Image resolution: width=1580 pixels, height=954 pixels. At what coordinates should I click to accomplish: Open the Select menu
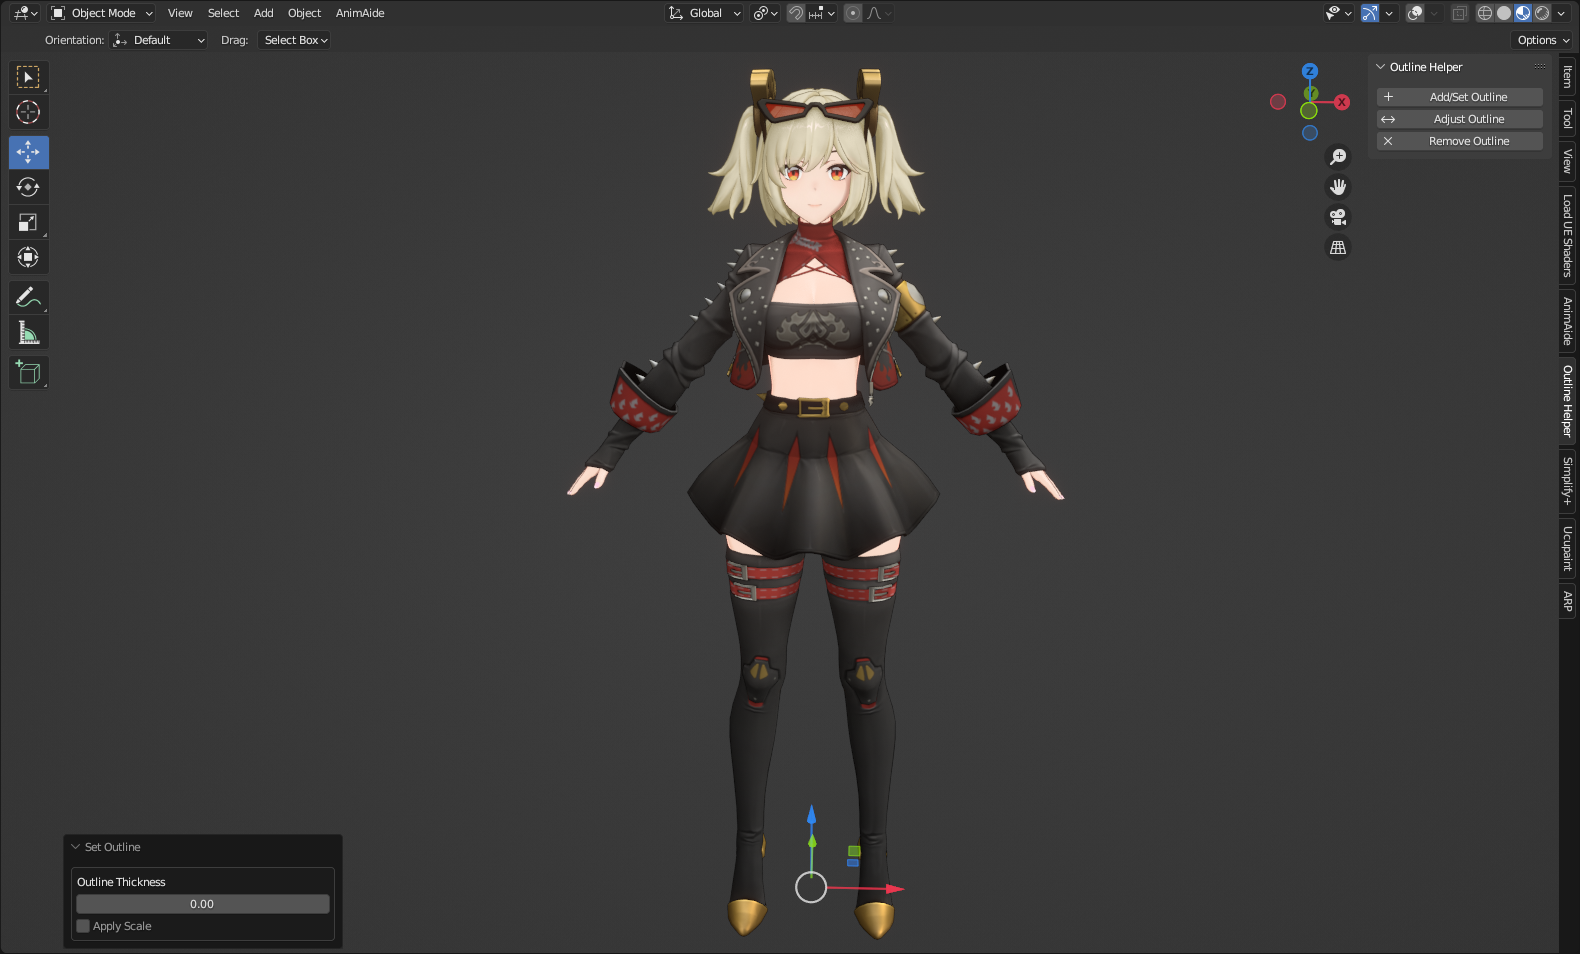point(223,13)
